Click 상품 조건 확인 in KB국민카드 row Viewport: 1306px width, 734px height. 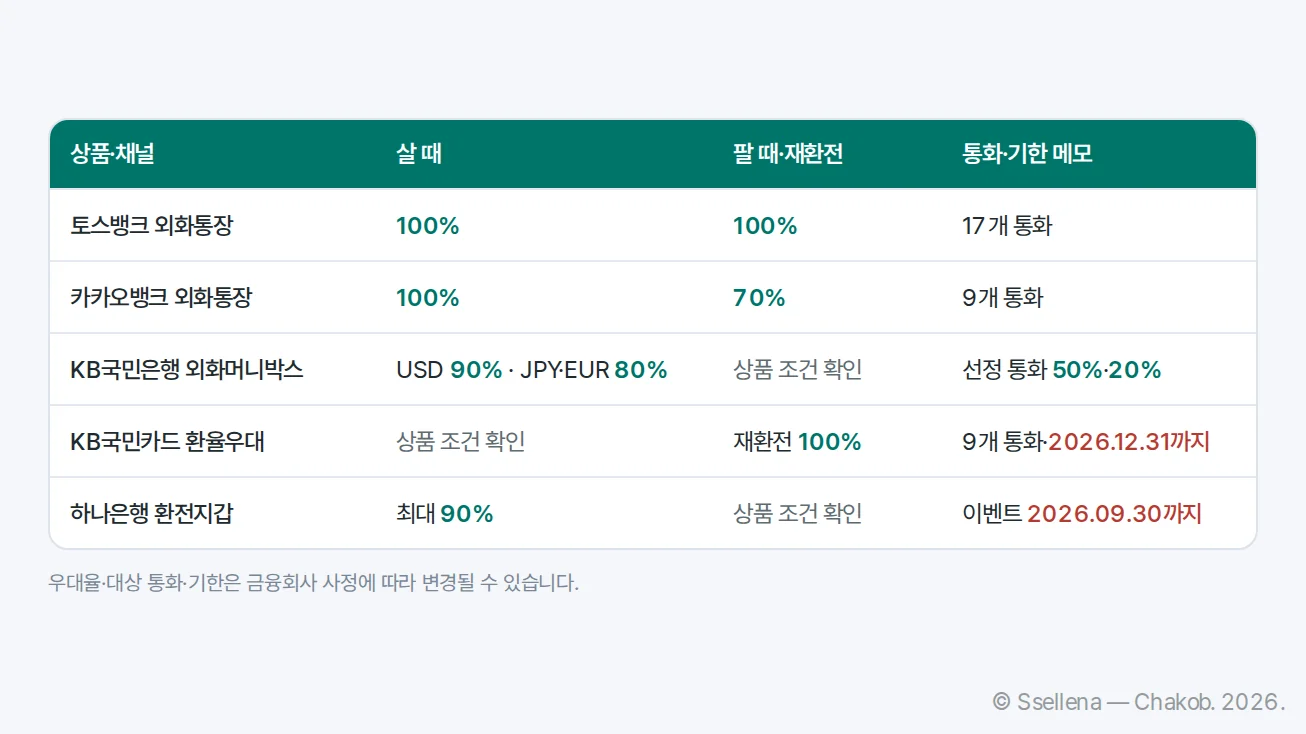[x=461, y=442]
